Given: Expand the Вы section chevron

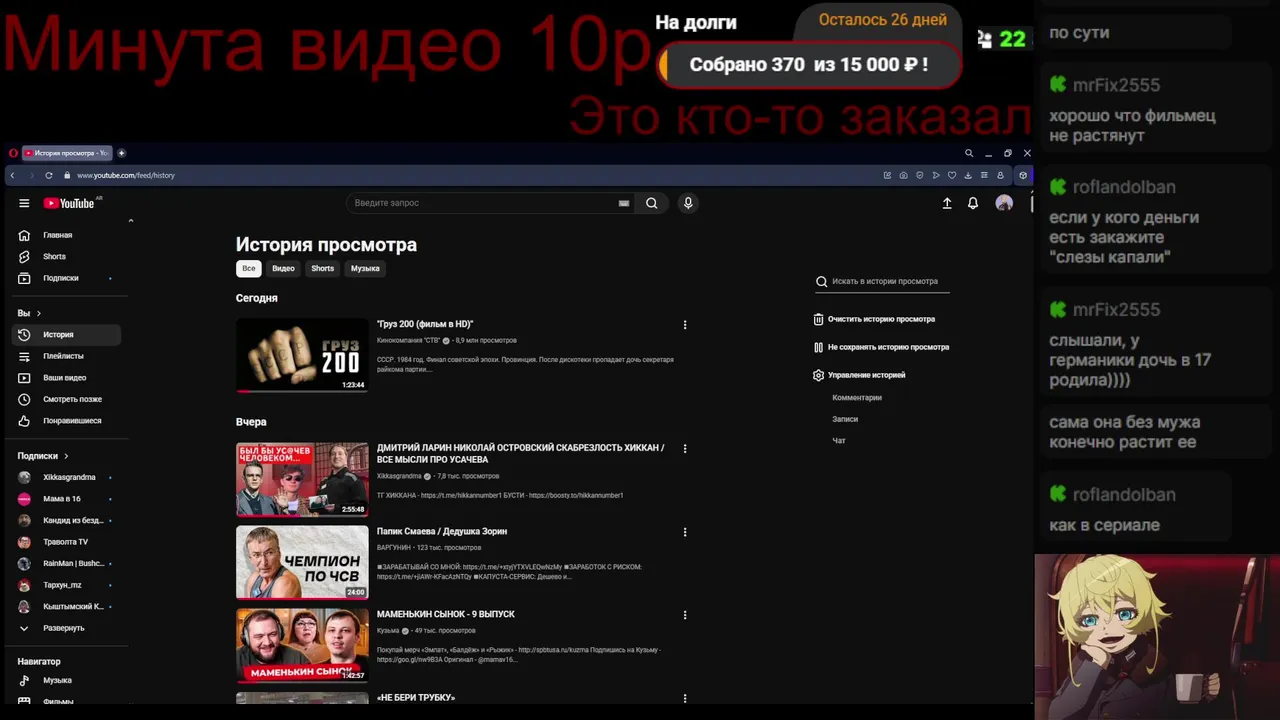Looking at the screenshot, I should [x=39, y=313].
